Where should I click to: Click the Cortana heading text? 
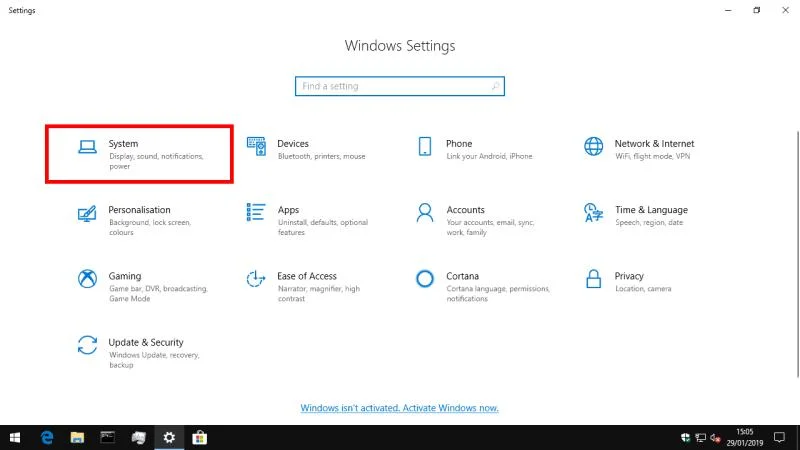[462, 276]
